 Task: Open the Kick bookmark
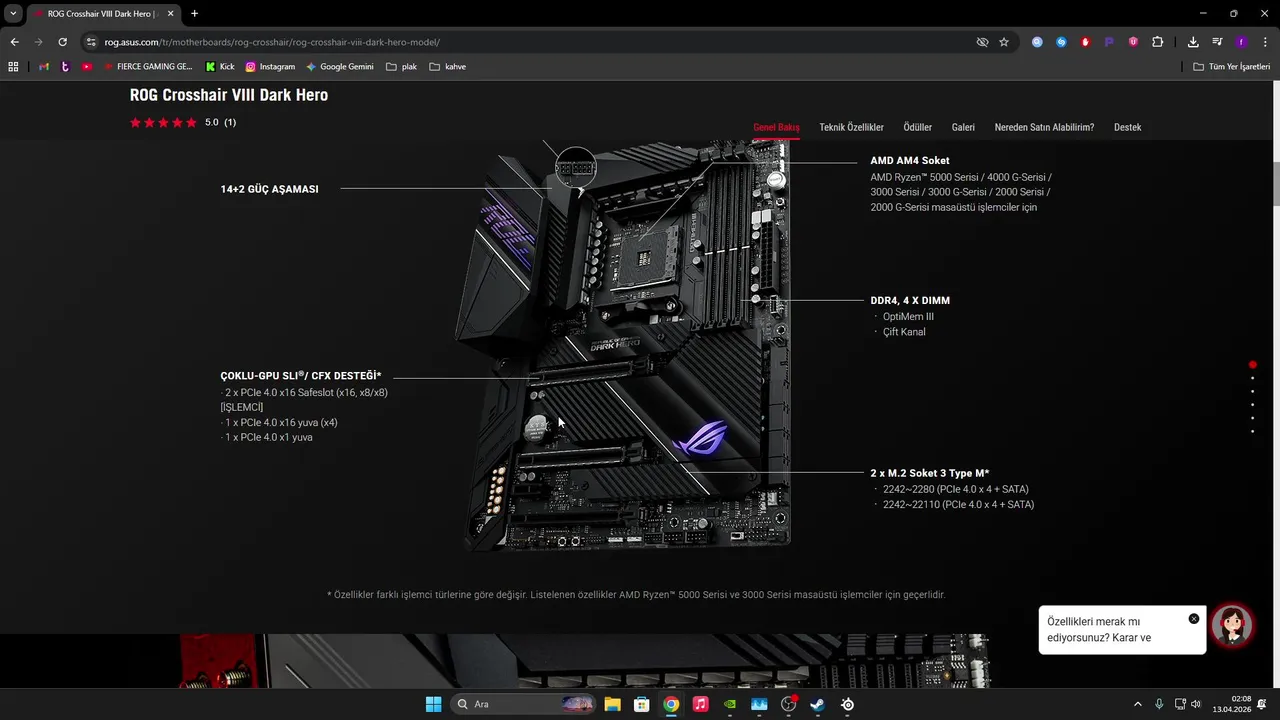tap(220, 67)
